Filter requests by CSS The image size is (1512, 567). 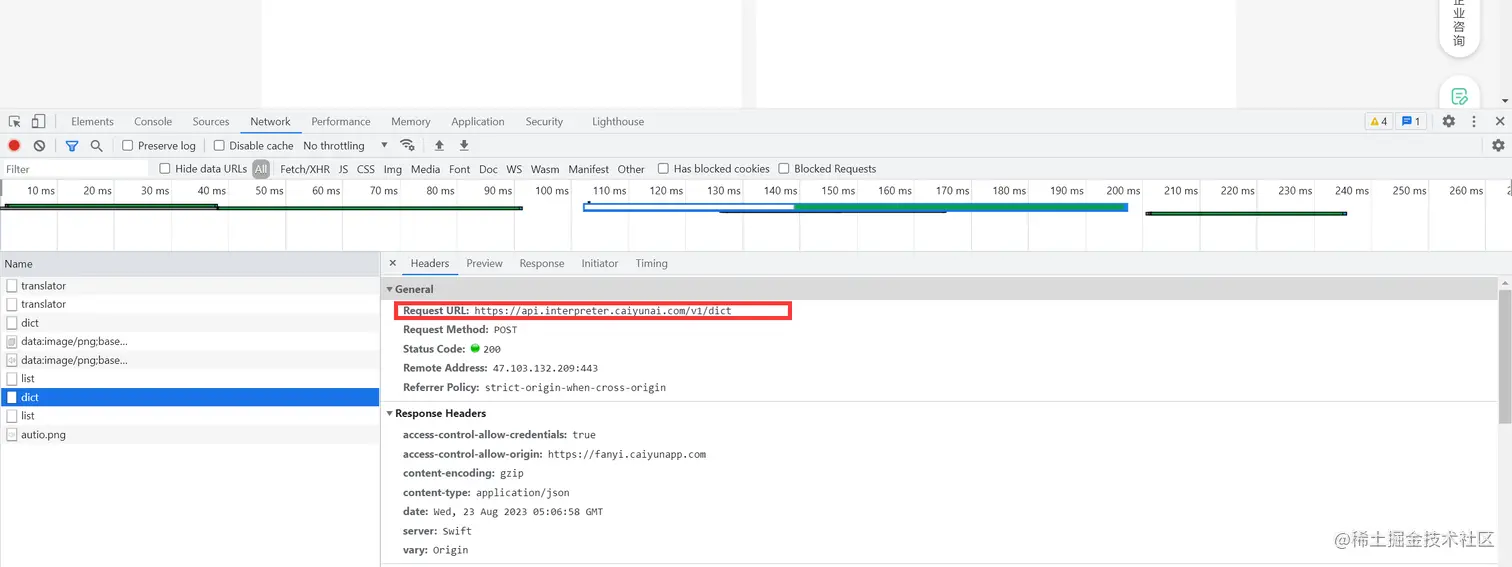[366, 169]
